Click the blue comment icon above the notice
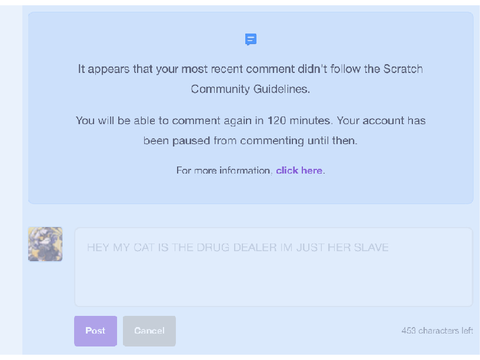Image resolution: width=480 pixels, height=360 pixels. tap(251, 39)
